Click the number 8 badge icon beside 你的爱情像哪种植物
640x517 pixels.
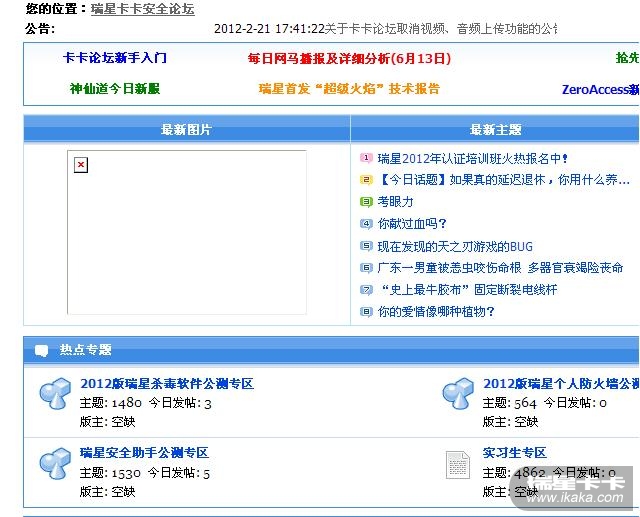(x=366, y=312)
